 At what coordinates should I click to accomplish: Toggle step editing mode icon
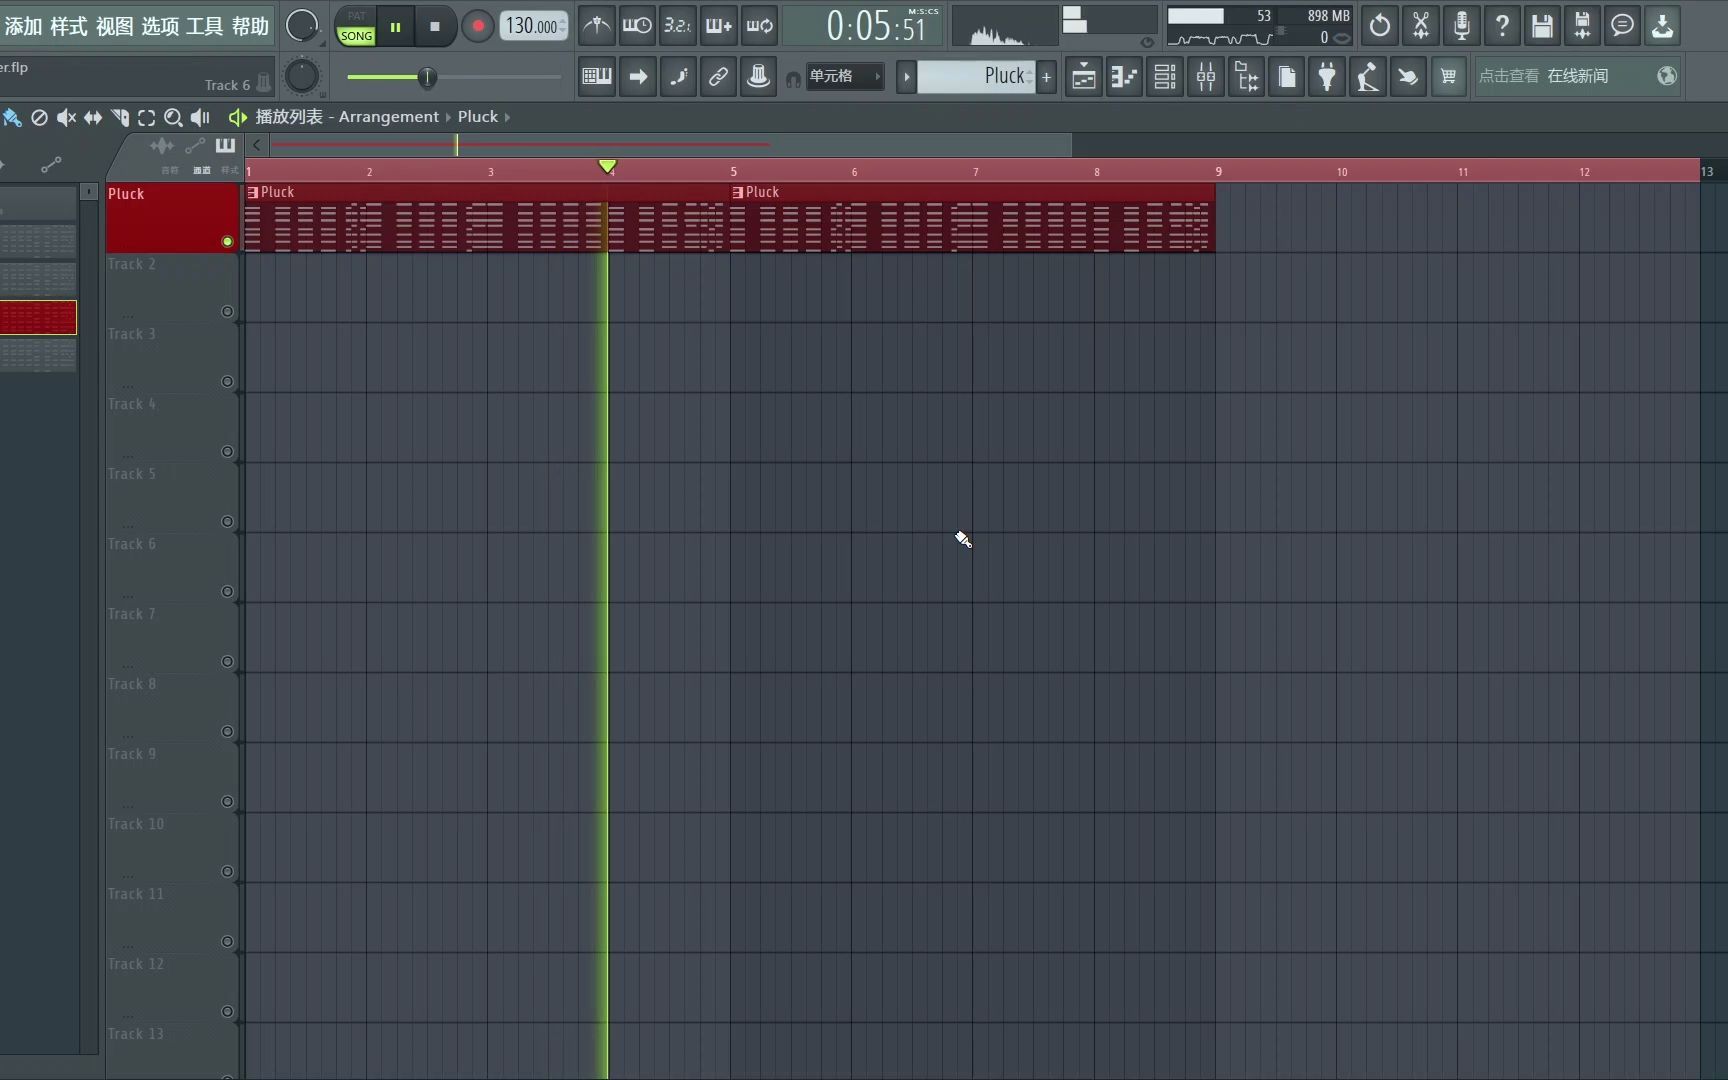coord(678,76)
